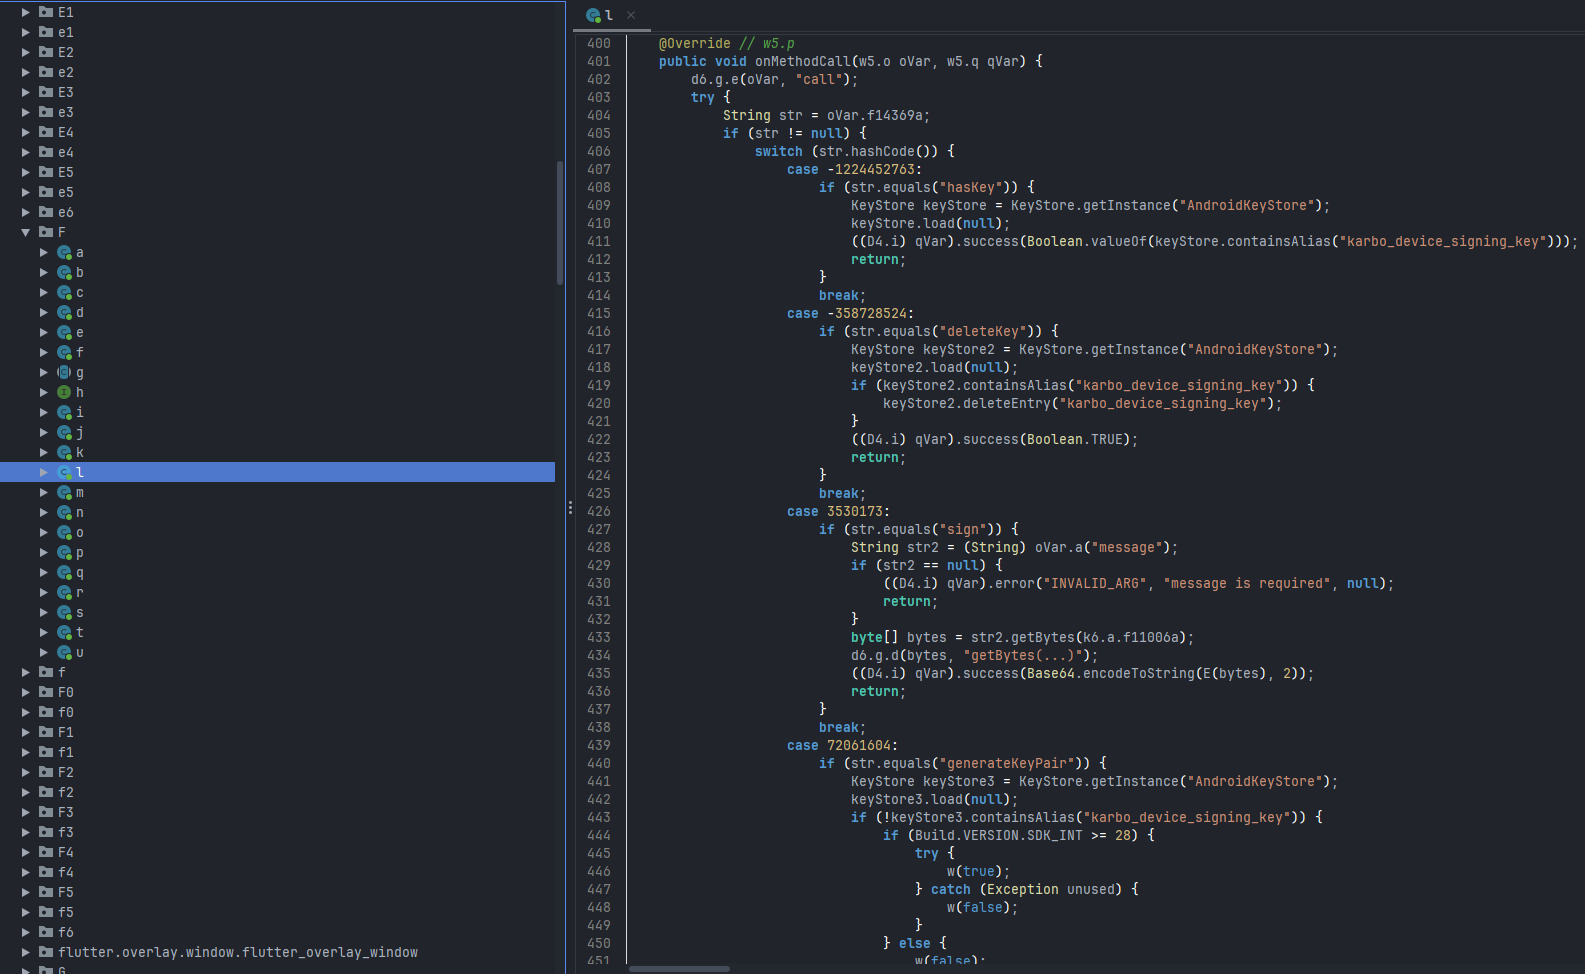Expand the e2 package
Image resolution: width=1585 pixels, height=974 pixels.
pyautogui.click(x=26, y=72)
